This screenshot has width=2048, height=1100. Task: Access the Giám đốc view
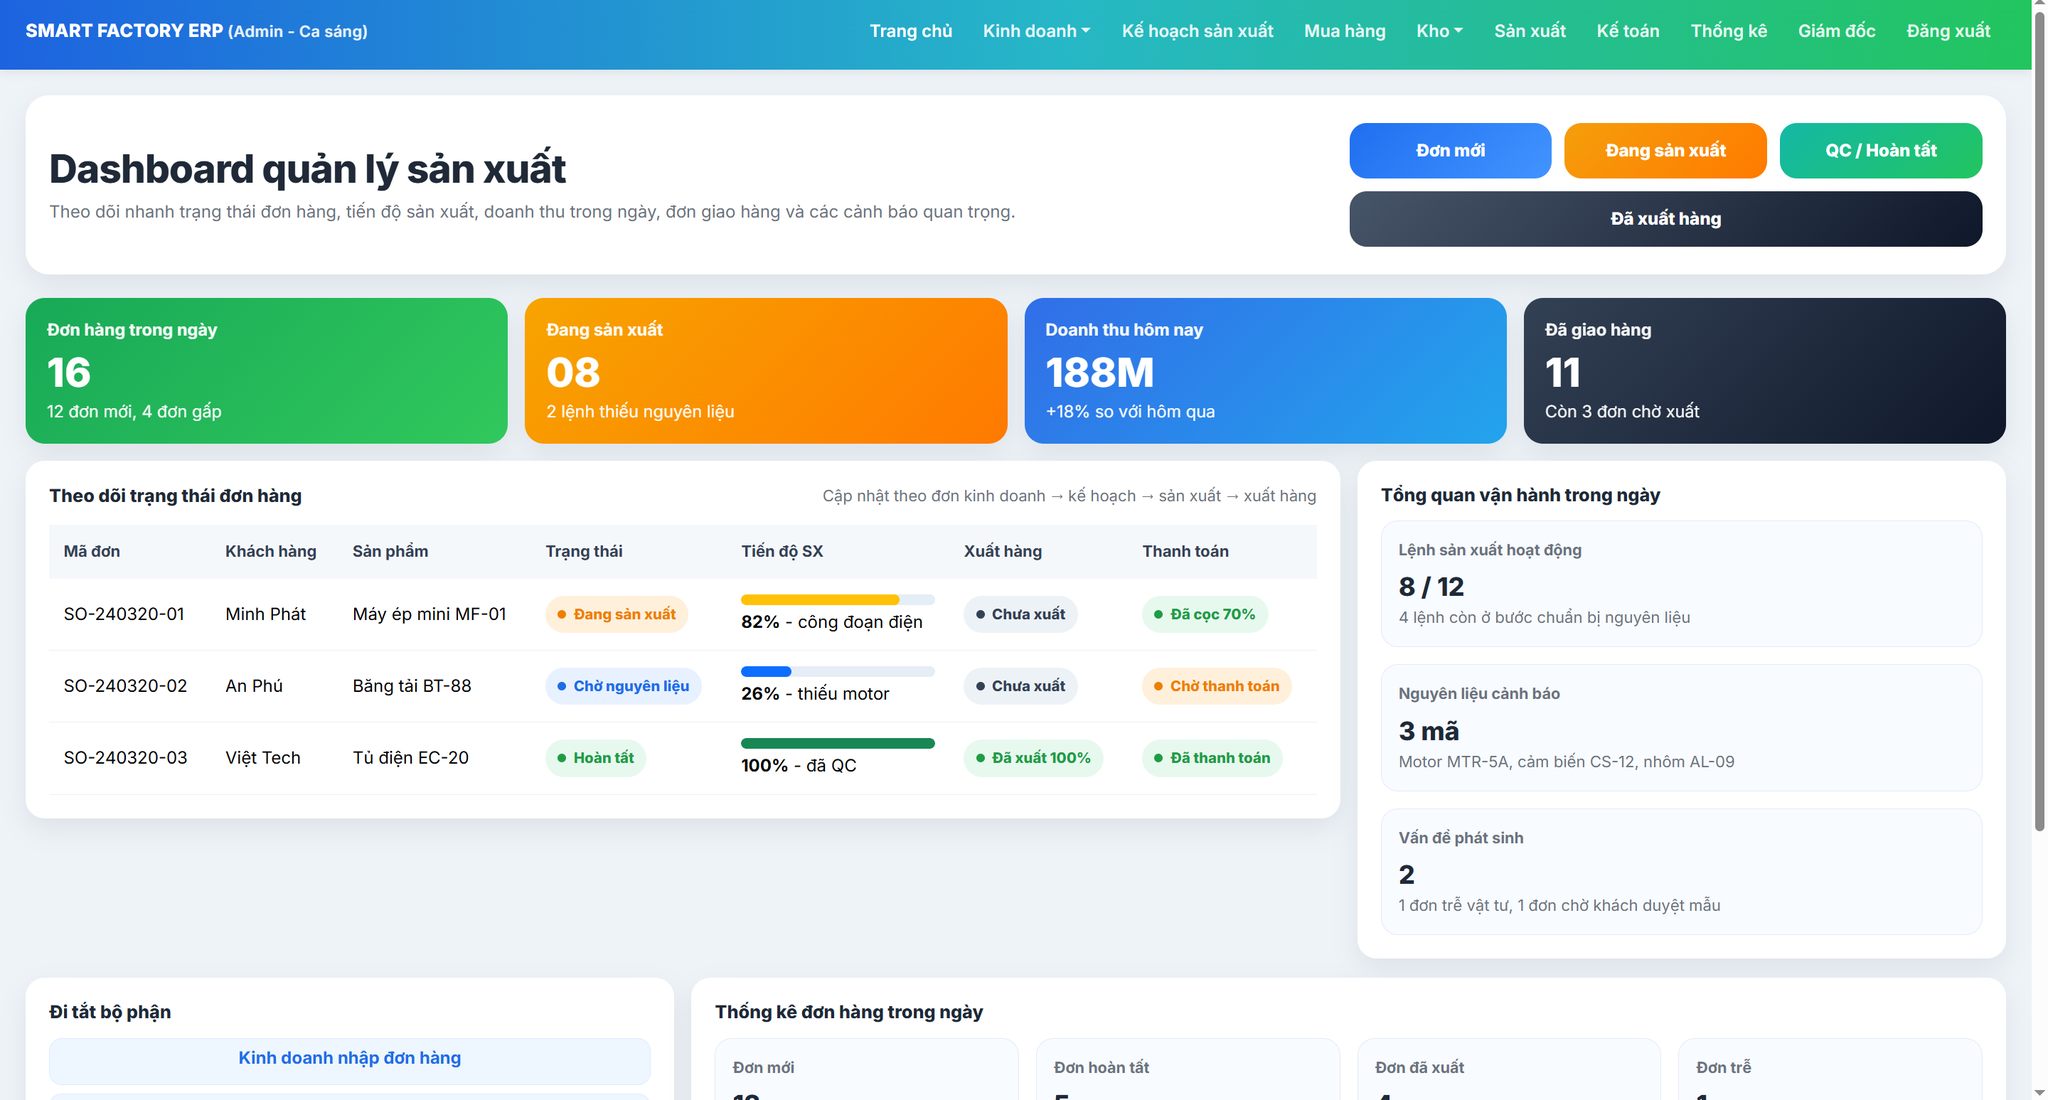1836,31
